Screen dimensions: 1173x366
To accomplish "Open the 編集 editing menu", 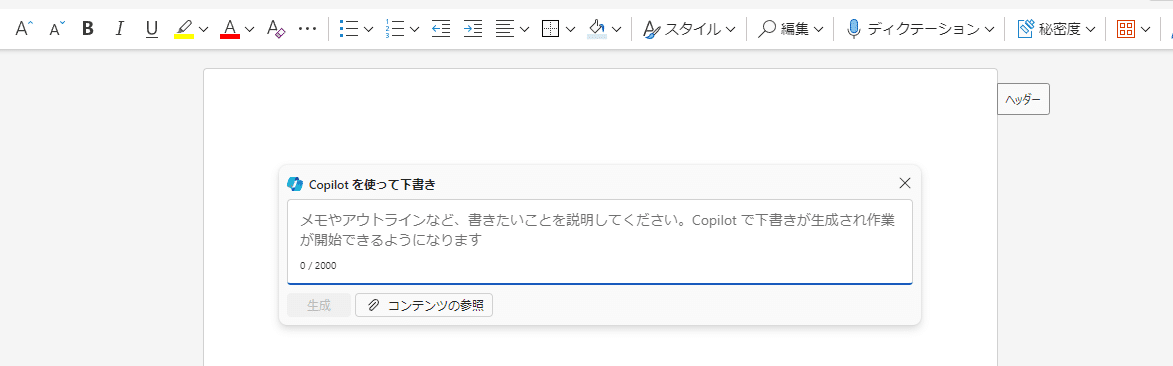I will (x=790, y=29).
